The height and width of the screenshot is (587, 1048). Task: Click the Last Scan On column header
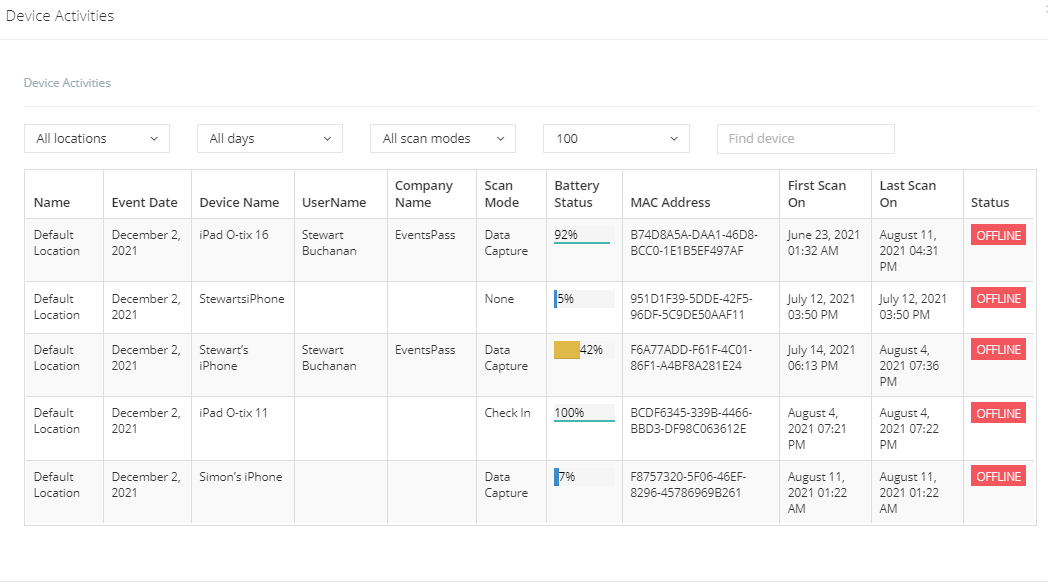coord(907,194)
